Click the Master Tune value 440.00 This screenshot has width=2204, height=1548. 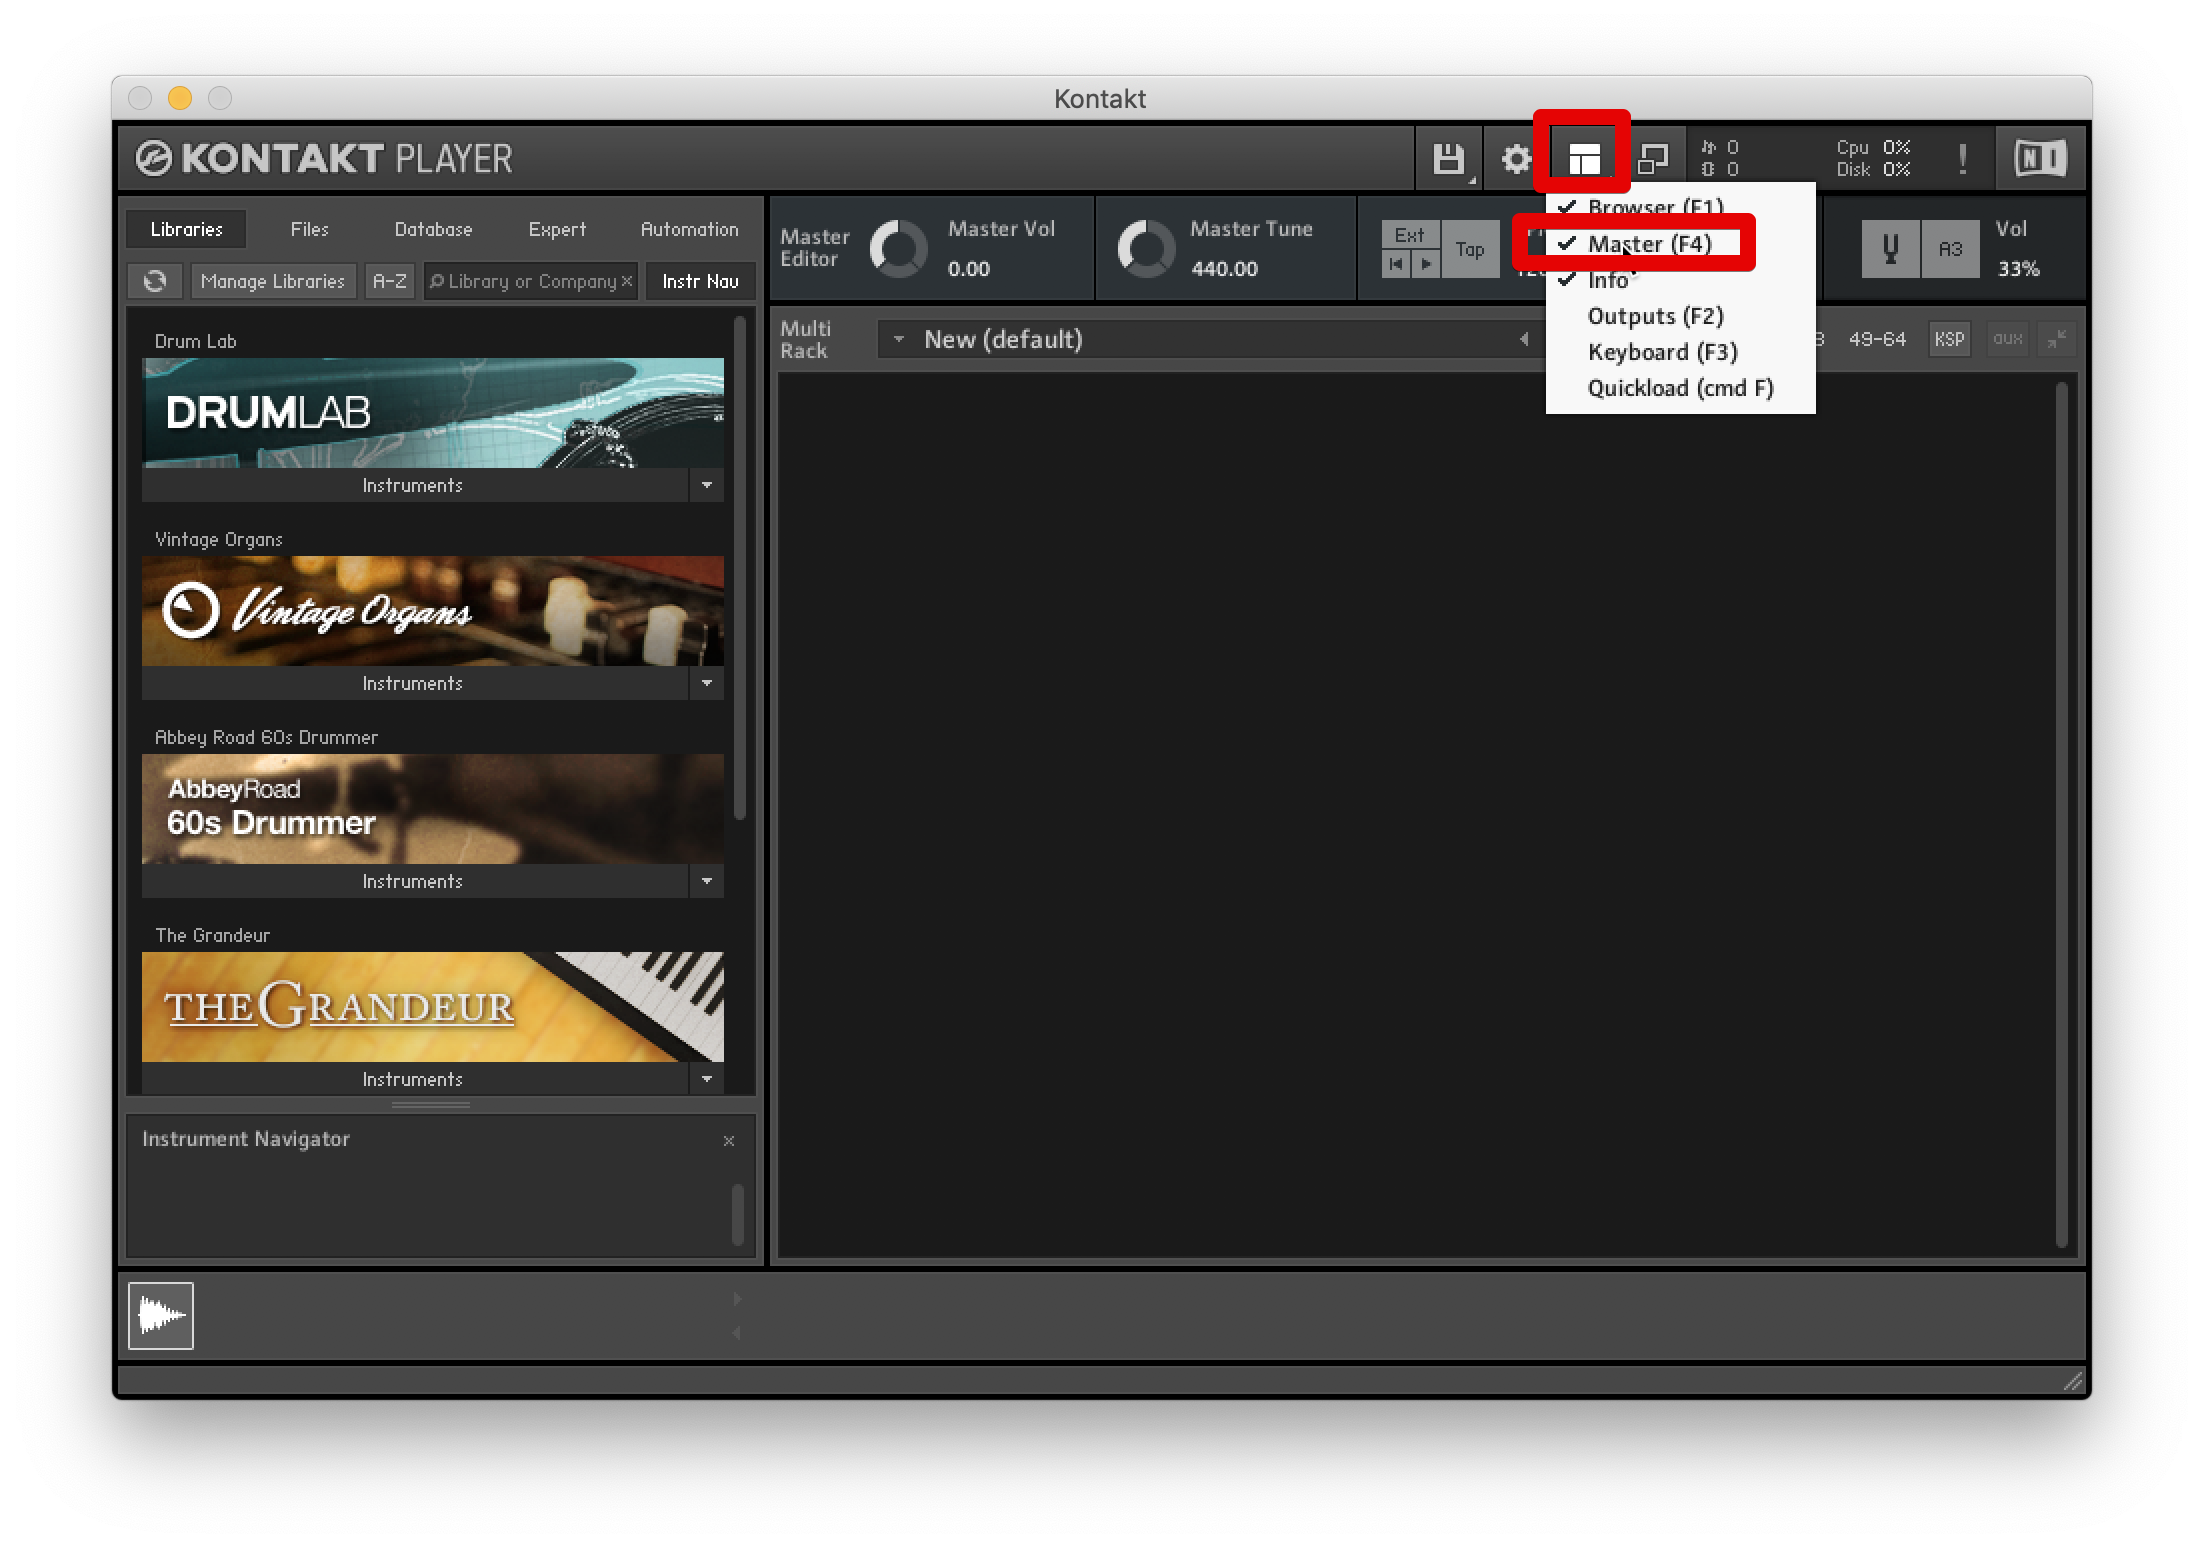coord(1224,269)
